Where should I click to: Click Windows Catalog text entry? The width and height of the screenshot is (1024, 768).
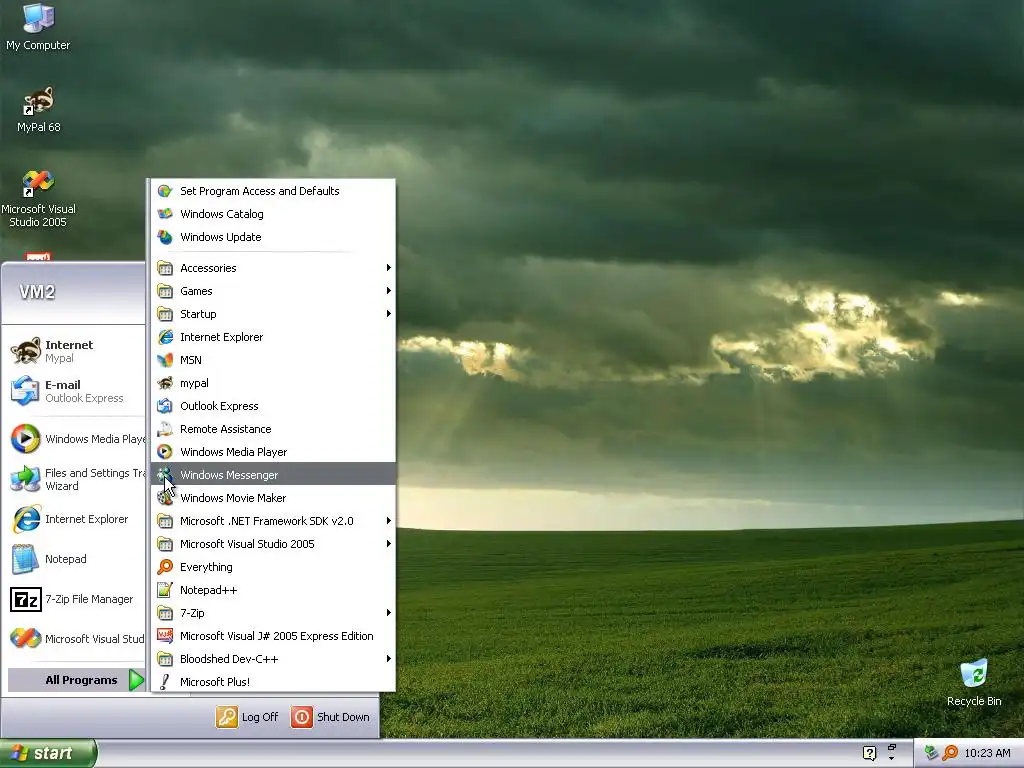(x=222, y=214)
